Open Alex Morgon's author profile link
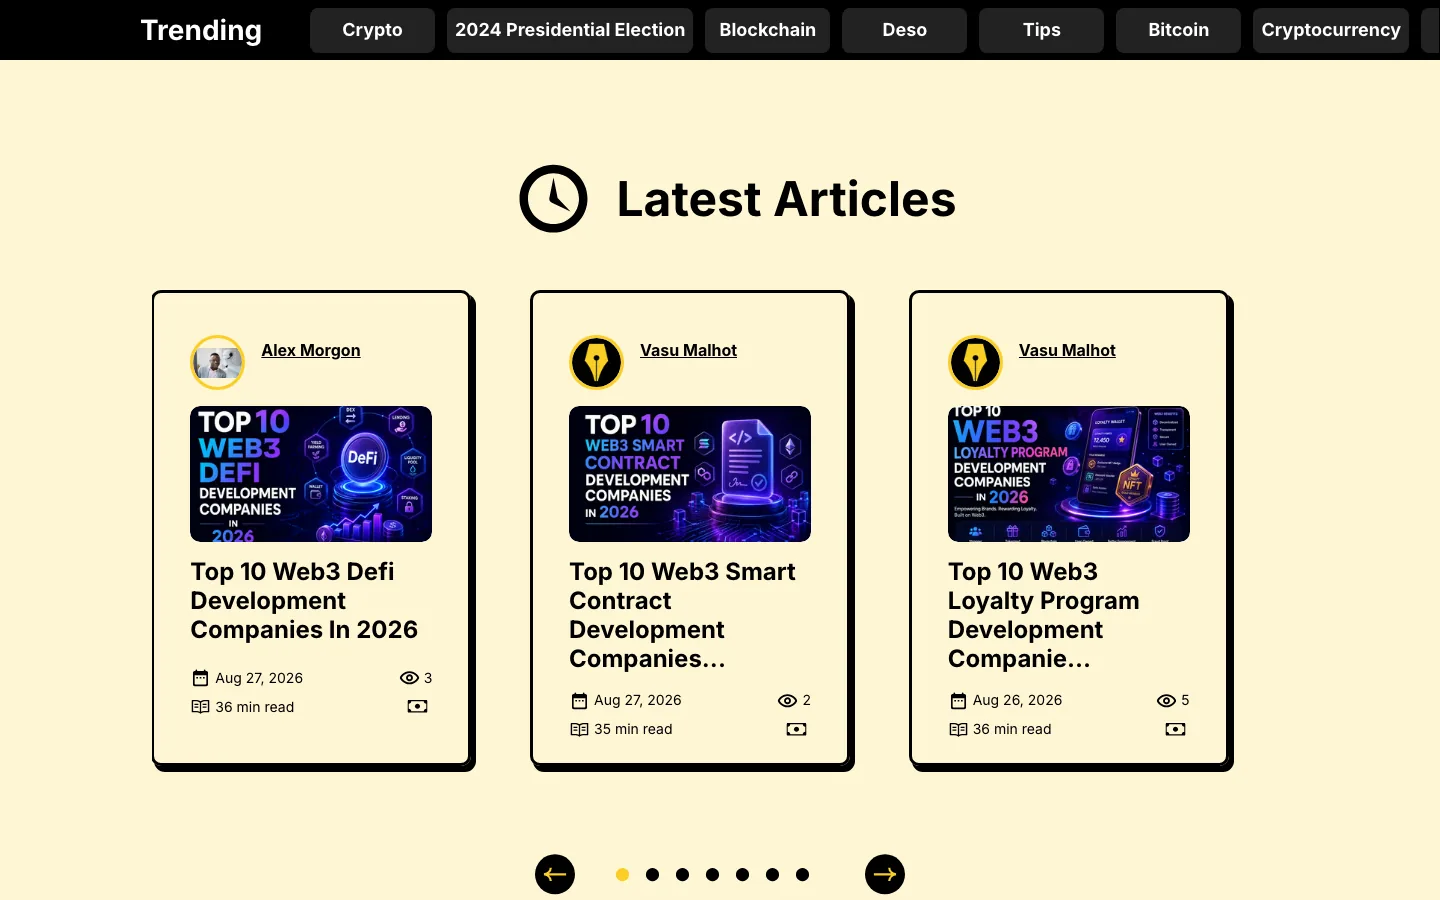1440x900 pixels. (x=311, y=350)
